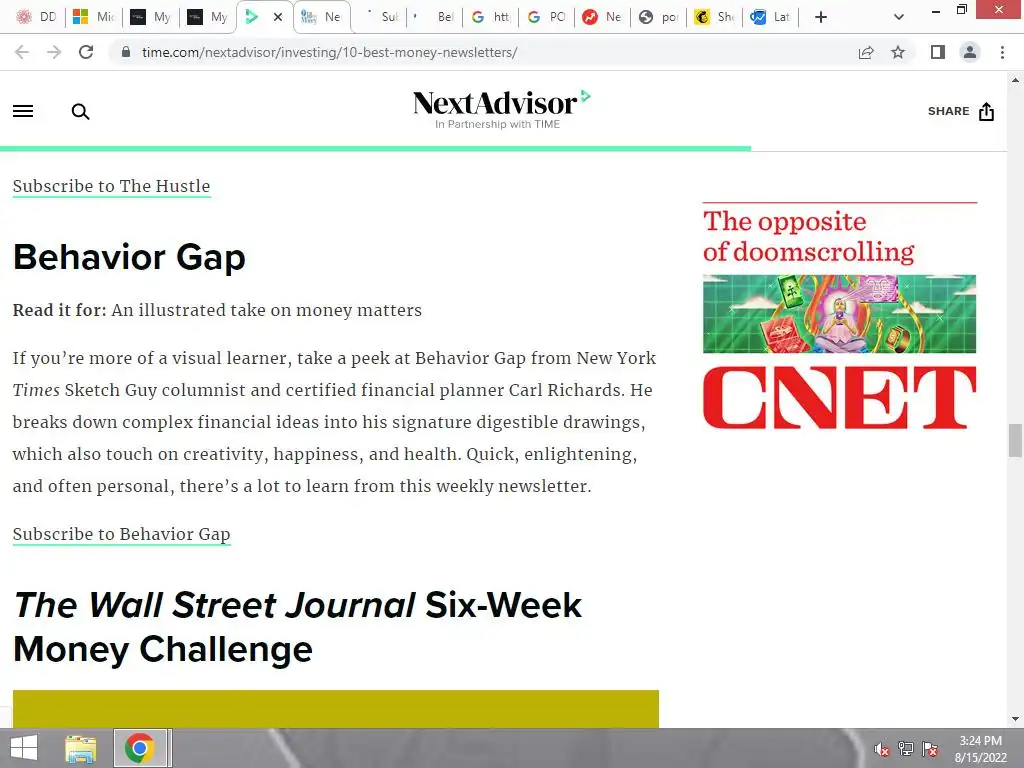The image size is (1024, 768).
Task: Expand the tab search chevron
Action: 899,17
